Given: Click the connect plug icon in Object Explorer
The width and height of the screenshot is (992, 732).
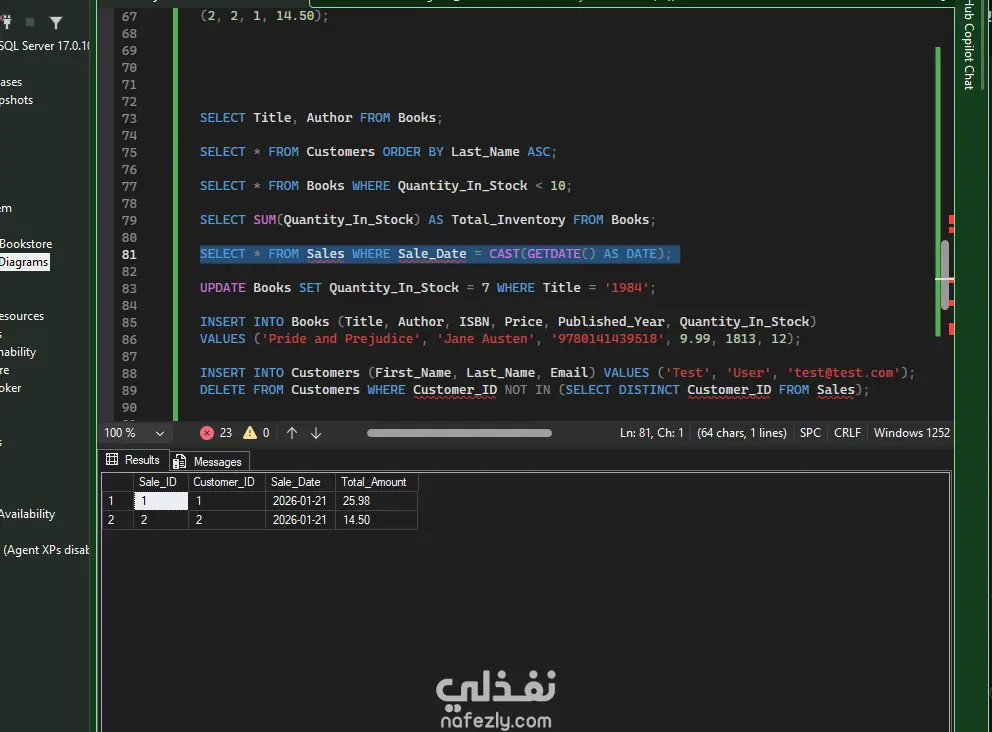Looking at the screenshot, I should [6, 23].
